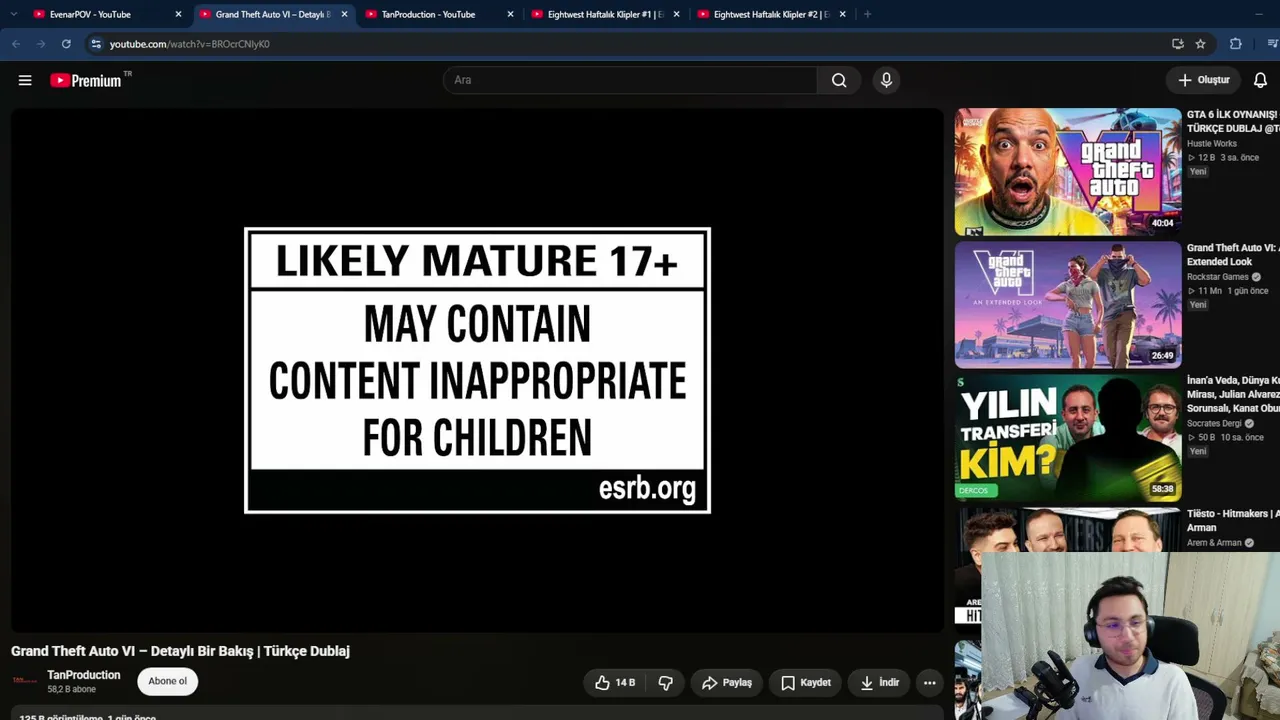Click the magnifier search button

coord(839,80)
